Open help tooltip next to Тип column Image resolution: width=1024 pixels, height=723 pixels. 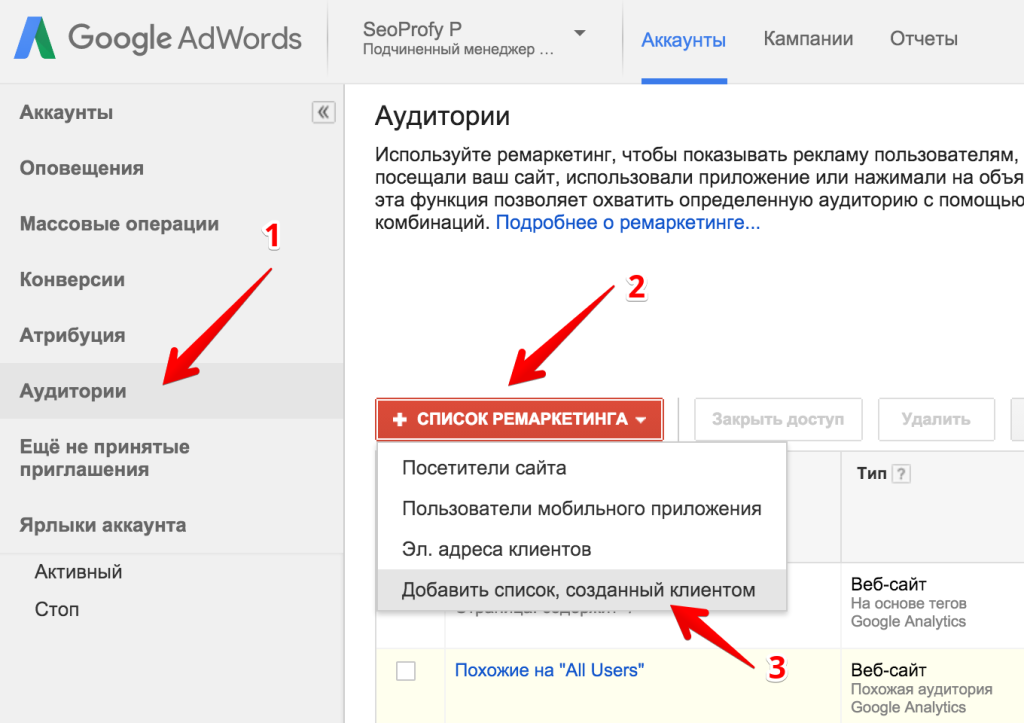pos(901,474)
